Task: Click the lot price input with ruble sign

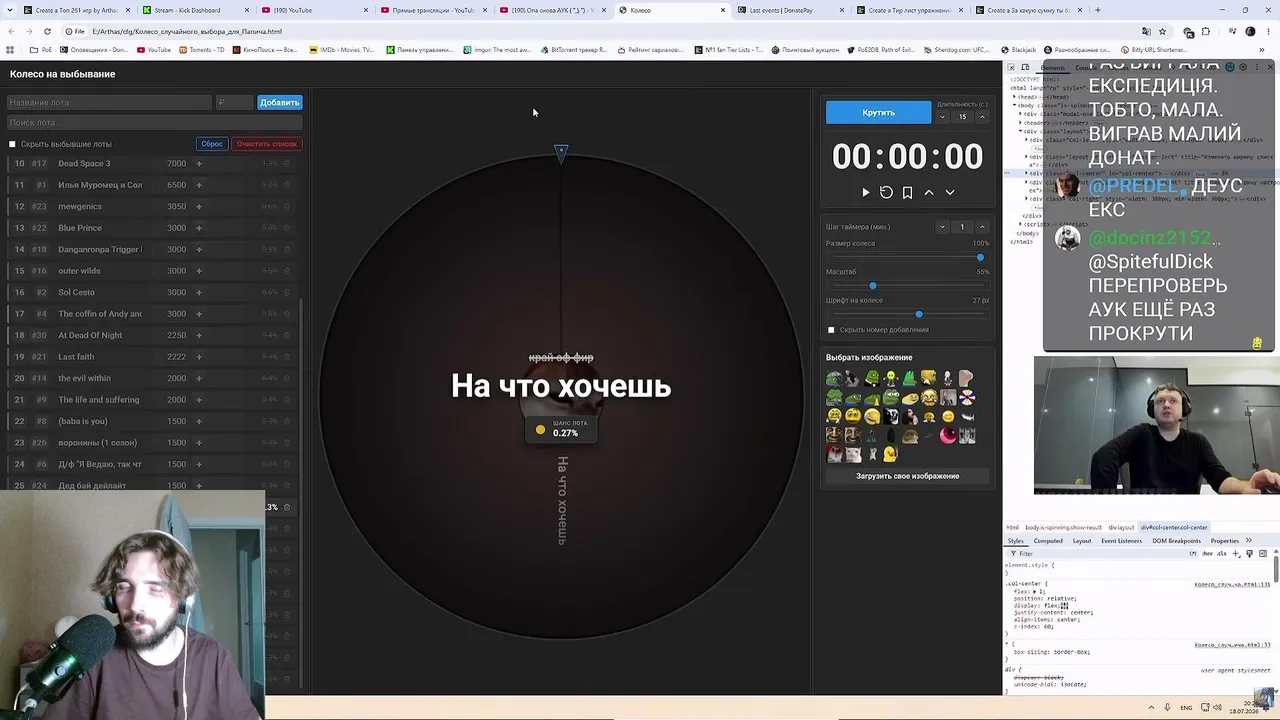Action: [x=234, y=102]
